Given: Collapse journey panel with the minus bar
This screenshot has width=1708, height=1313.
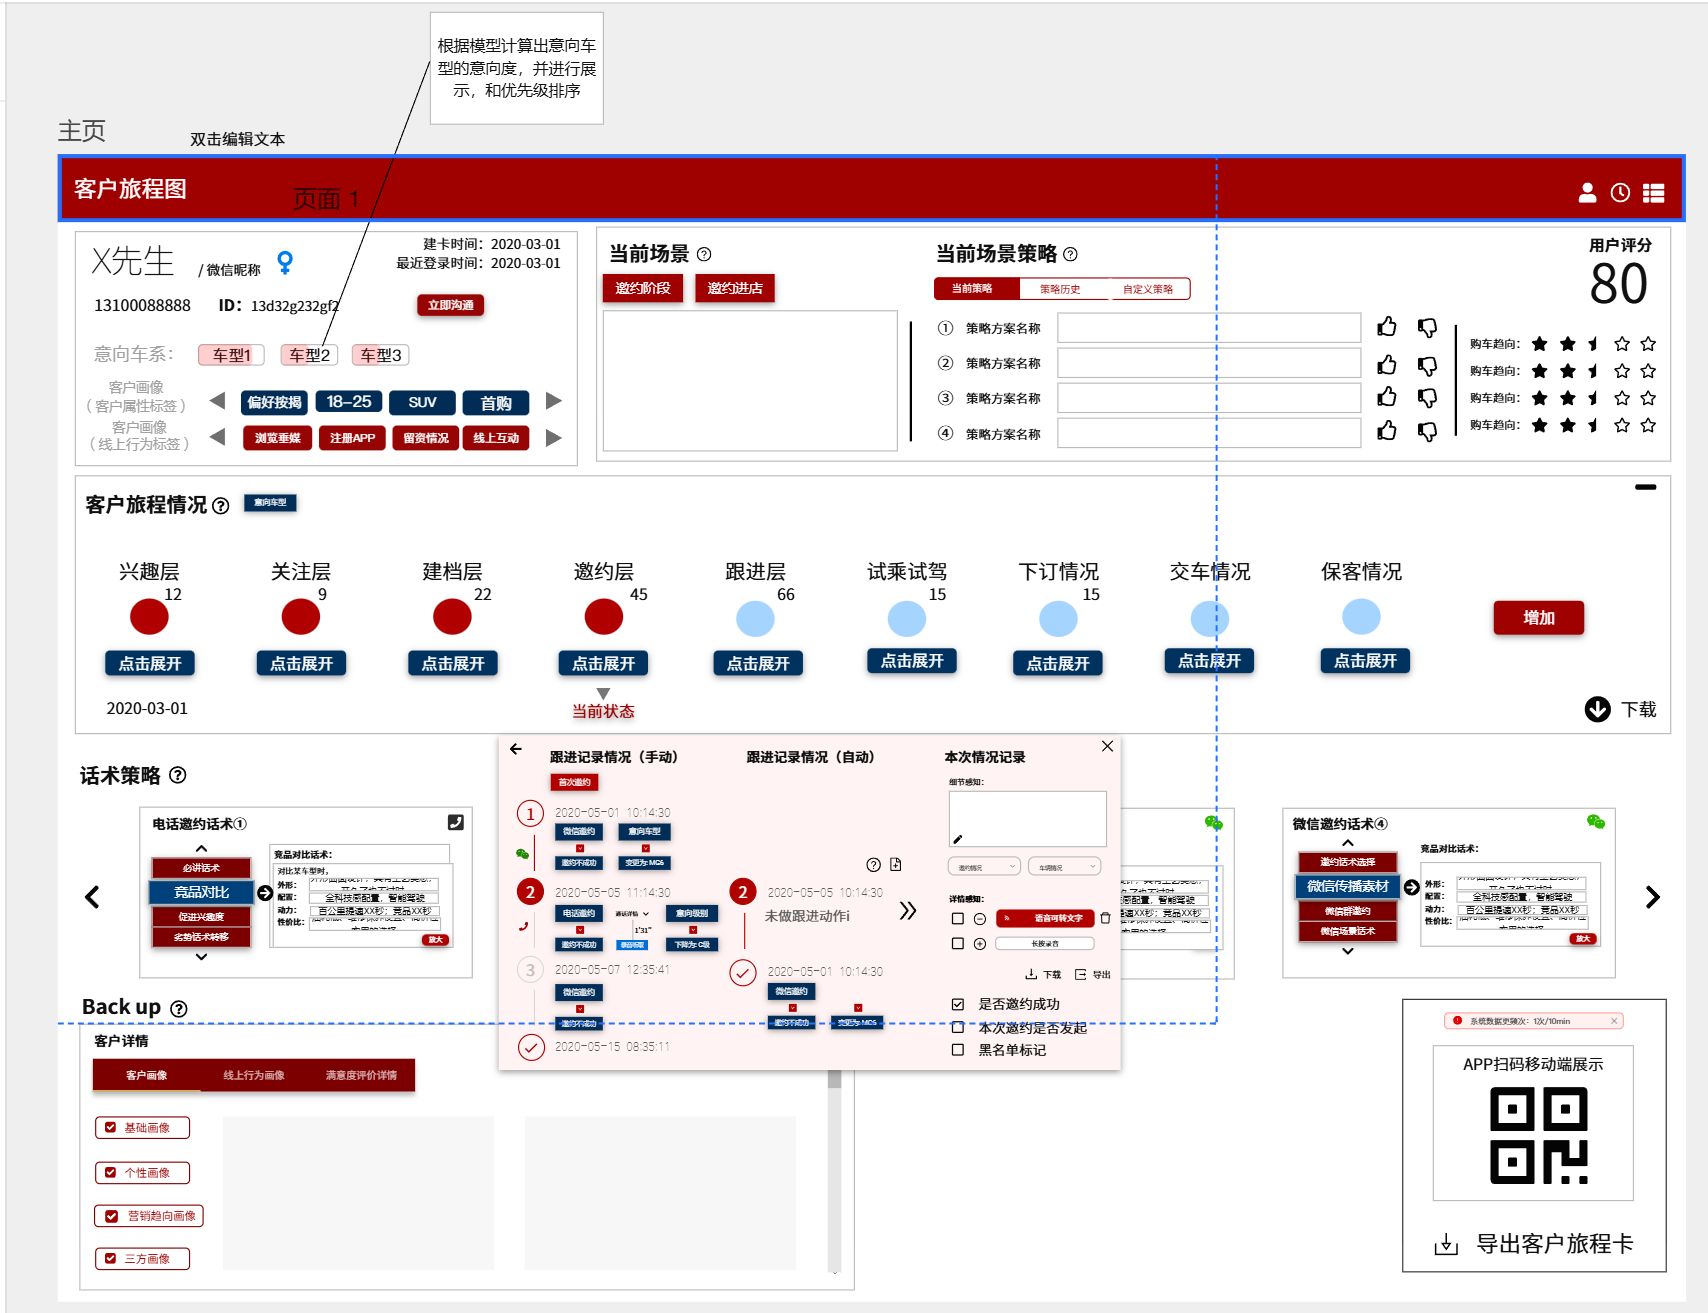Looking at the screenshot, I should (1645, 487).
